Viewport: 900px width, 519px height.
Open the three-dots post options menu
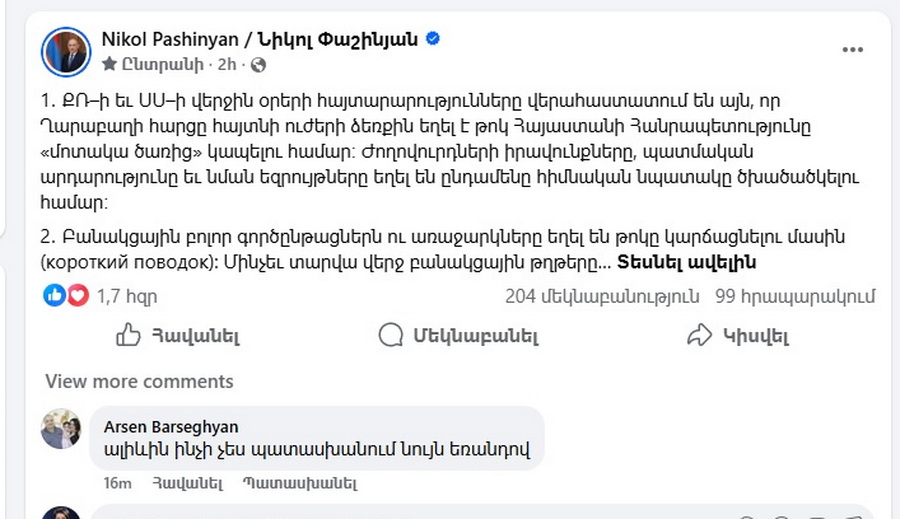(852, 49)
